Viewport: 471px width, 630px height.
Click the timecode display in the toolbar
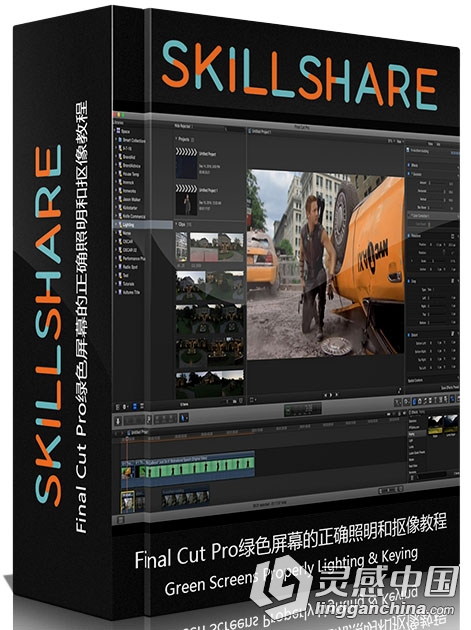(303, 409)
